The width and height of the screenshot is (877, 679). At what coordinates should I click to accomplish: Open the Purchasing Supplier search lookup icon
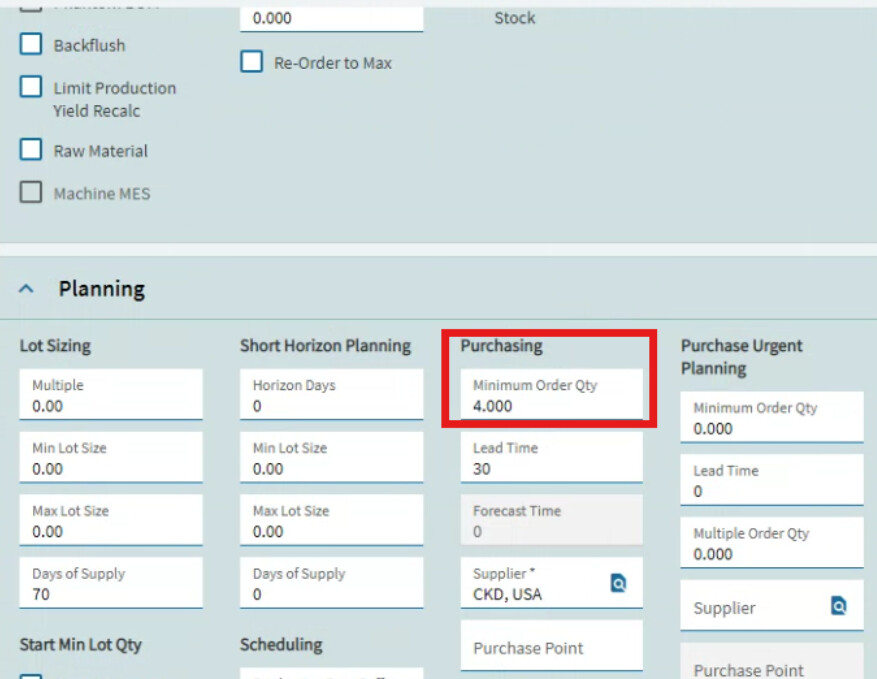click(x=618, y=583)
